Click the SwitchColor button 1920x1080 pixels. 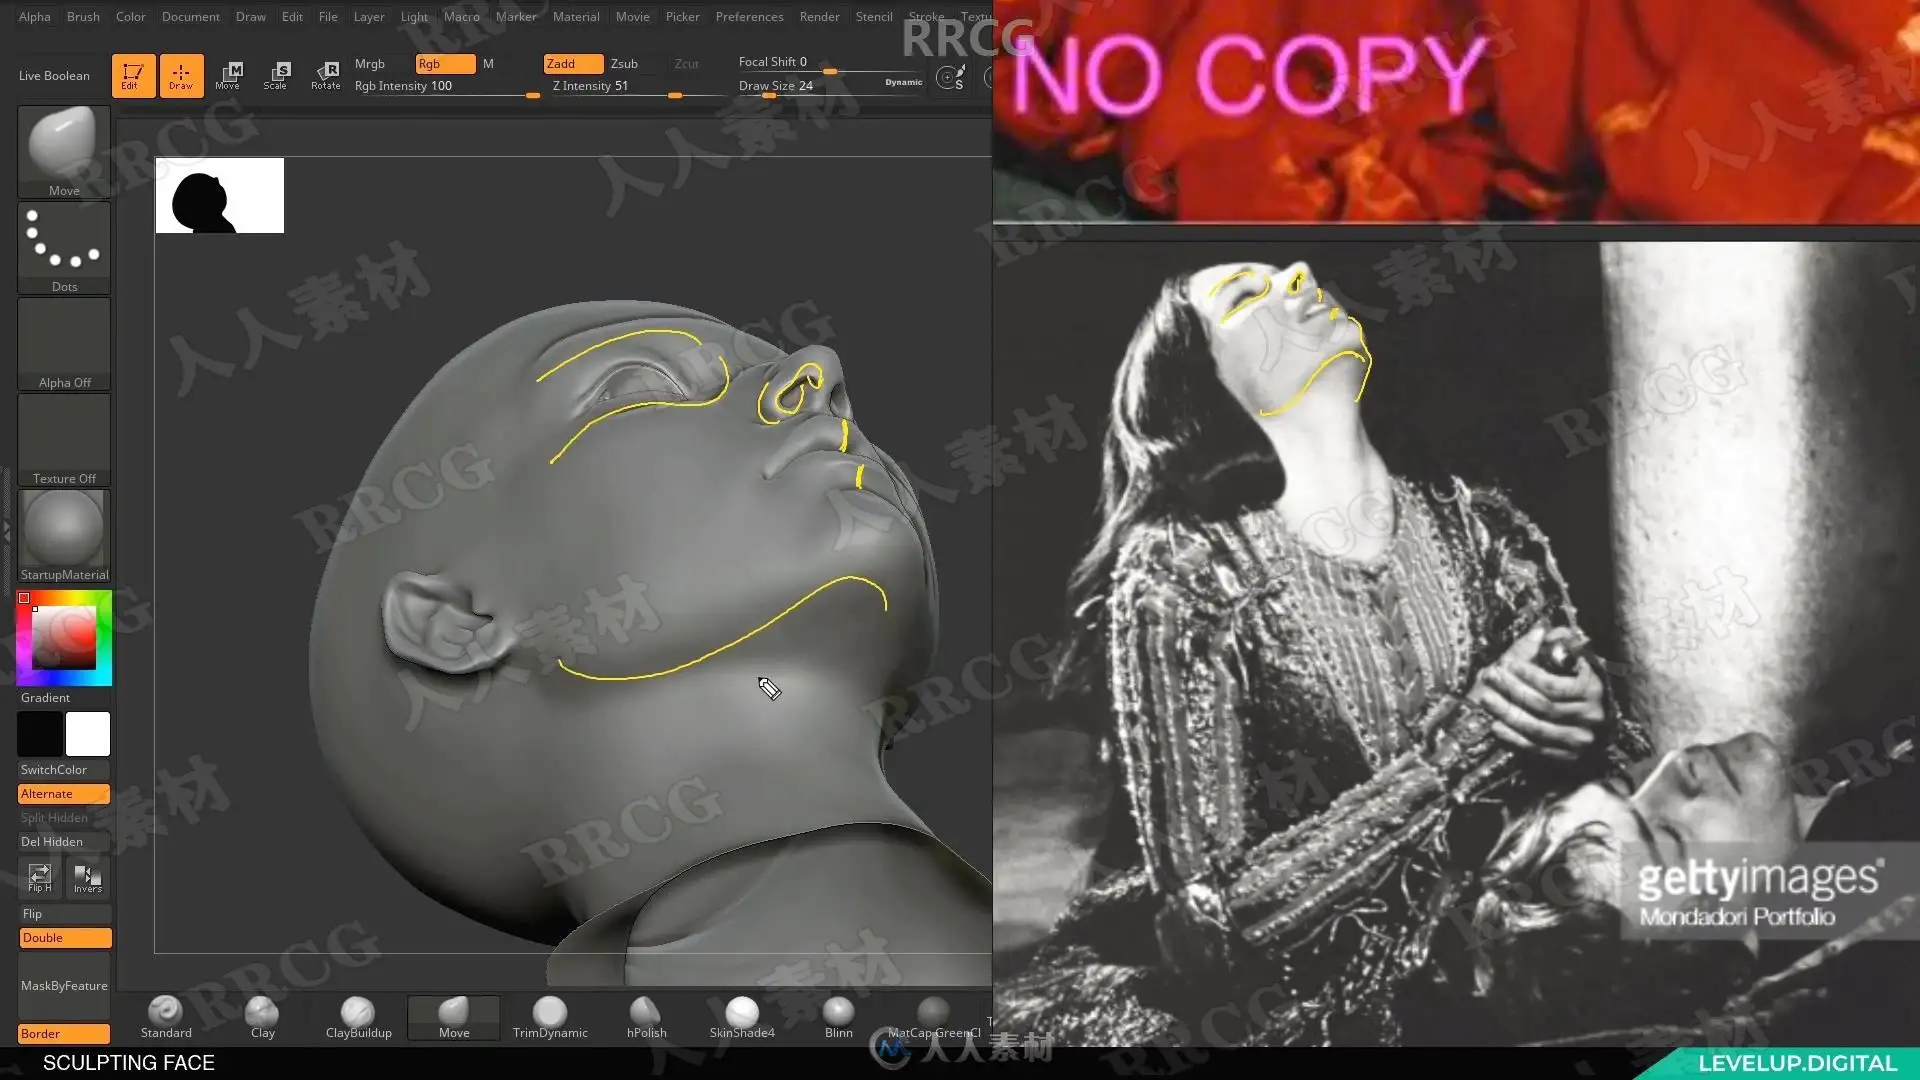pyautogui.click(x=64, y=770)
